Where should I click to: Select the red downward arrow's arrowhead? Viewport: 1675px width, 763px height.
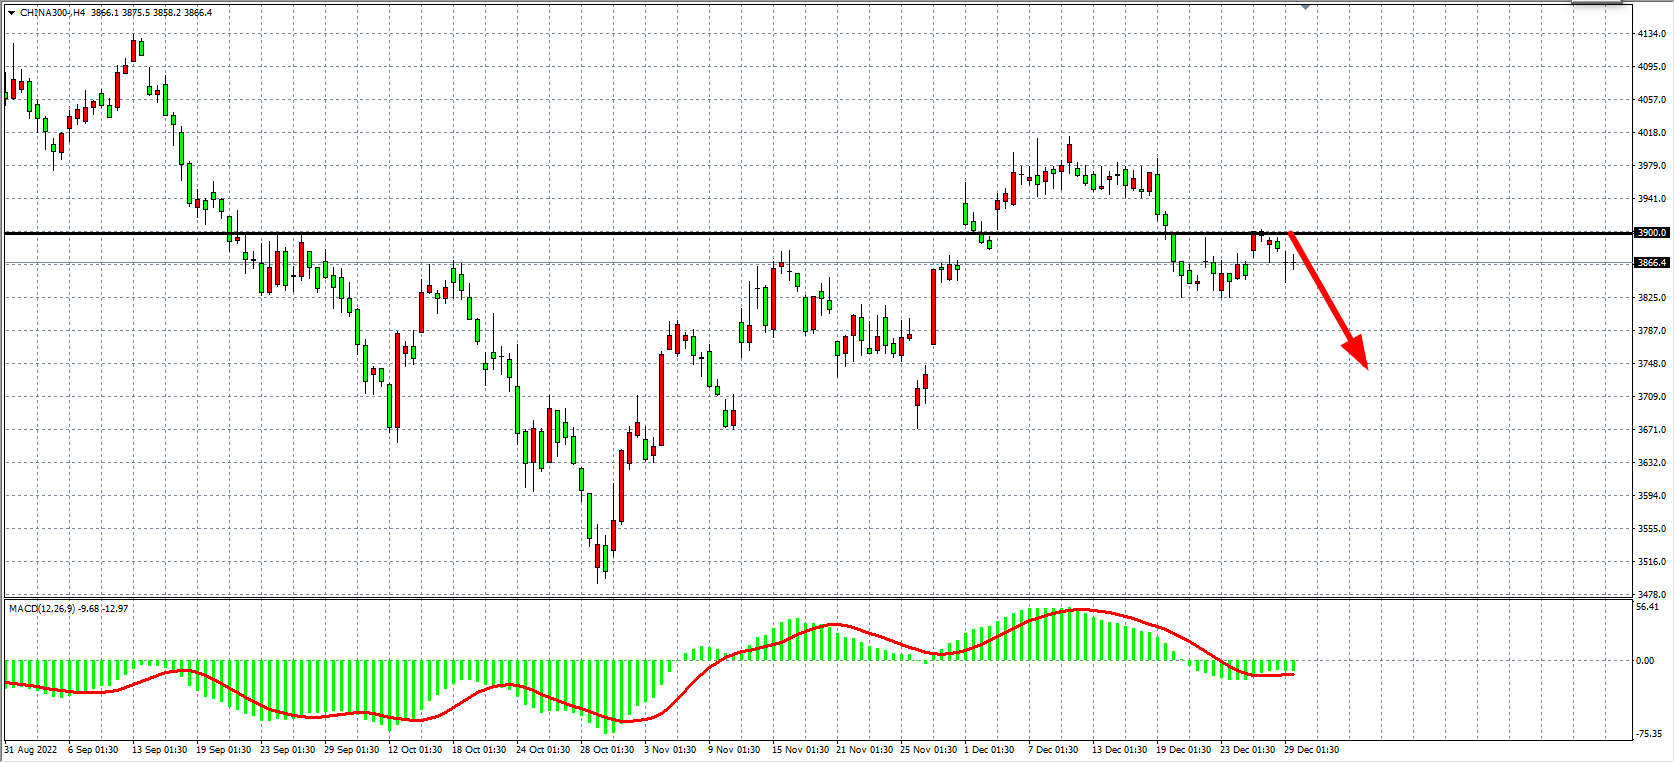pos(1358,354)
